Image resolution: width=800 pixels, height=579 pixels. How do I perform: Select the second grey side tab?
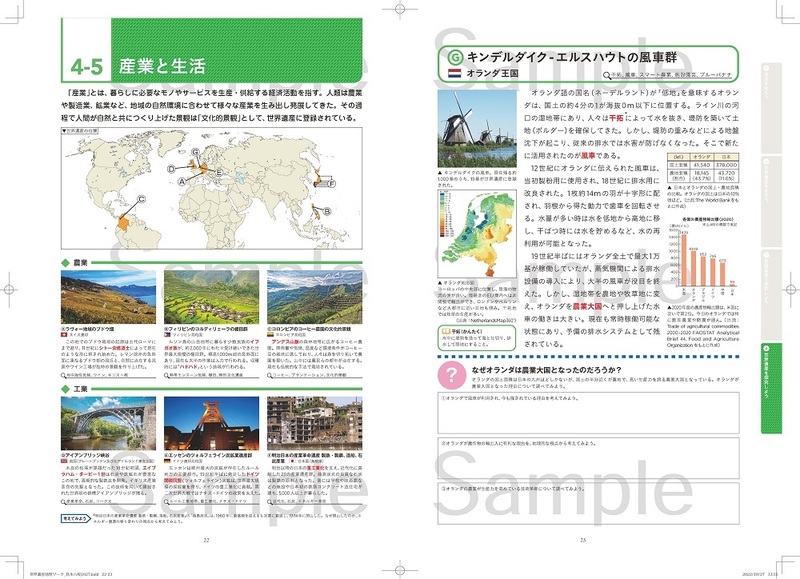771,200
